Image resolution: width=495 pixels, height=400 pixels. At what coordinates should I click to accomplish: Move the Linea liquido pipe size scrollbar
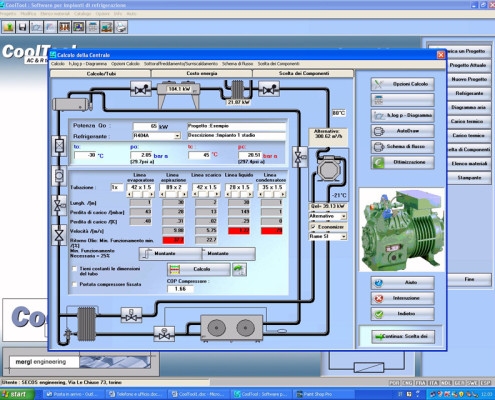(239, 194)
